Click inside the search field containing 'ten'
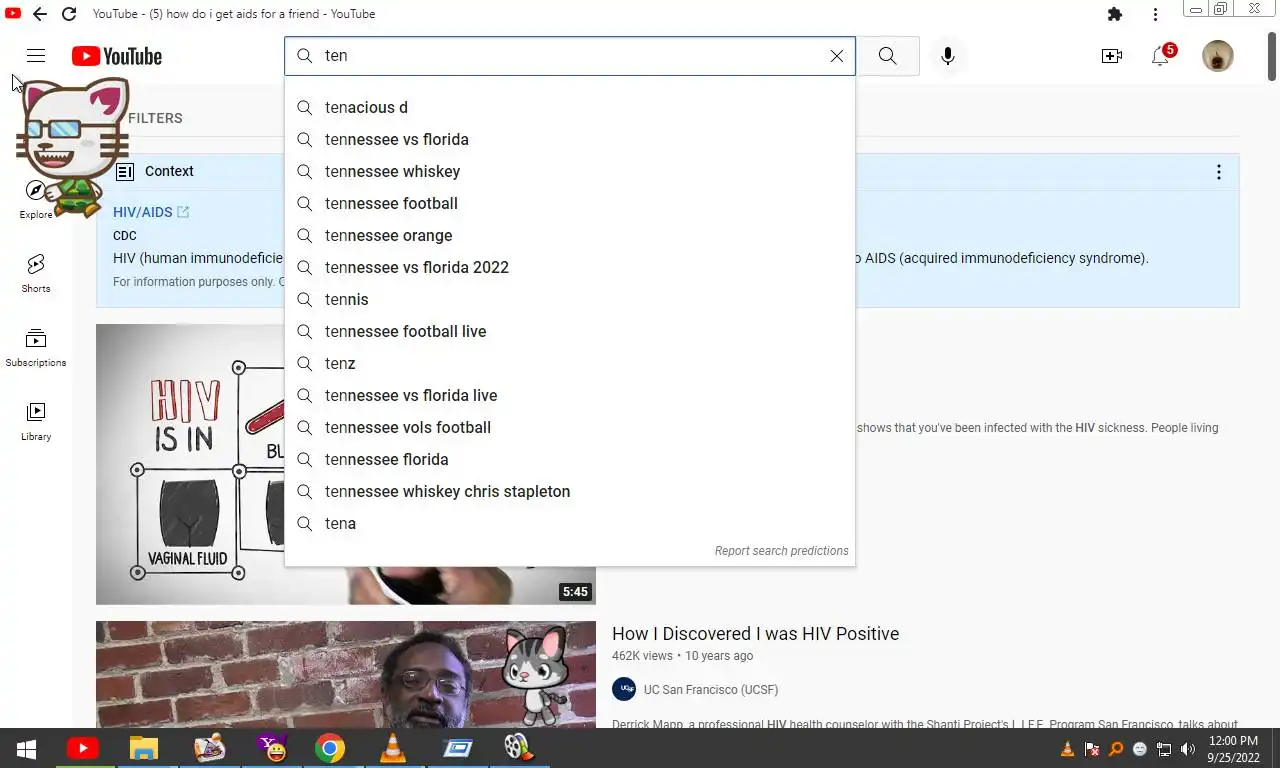This screenshot has height=768, width=1280. [x=570, y=56]
